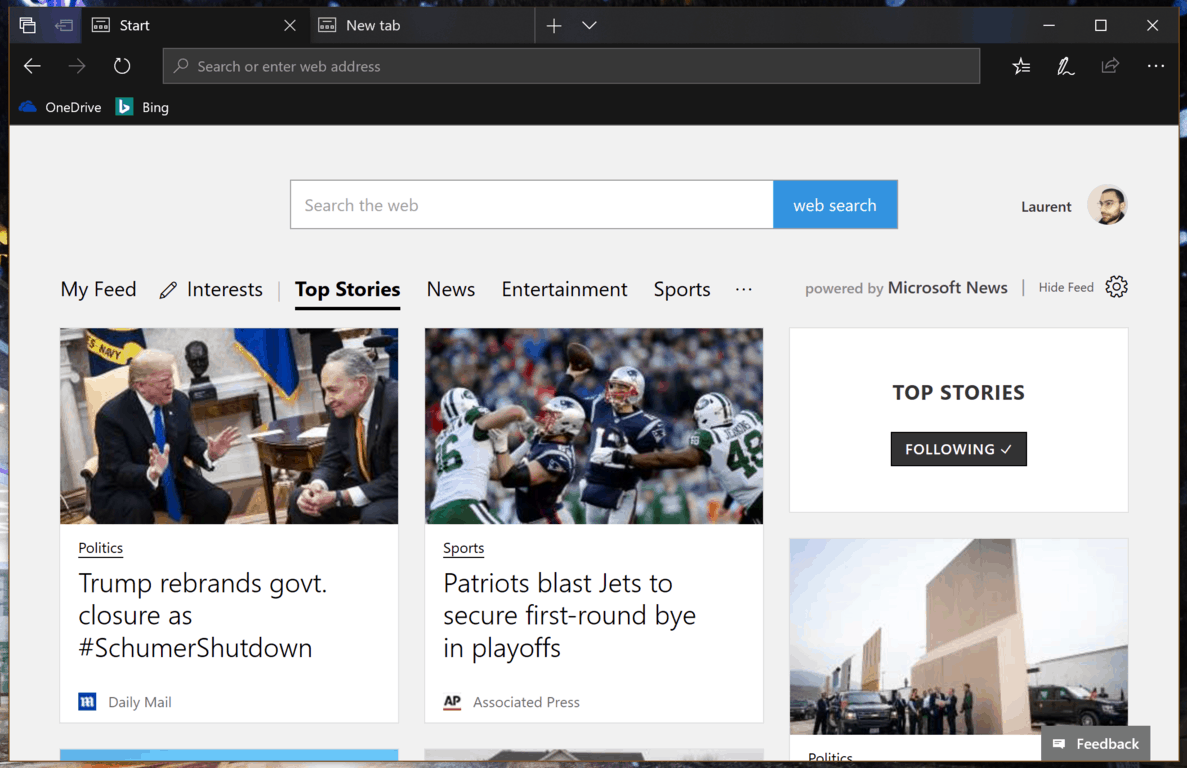Open the Patriots Jets game photo
The image size is (1187, 768).
click(x=594, y=426)
